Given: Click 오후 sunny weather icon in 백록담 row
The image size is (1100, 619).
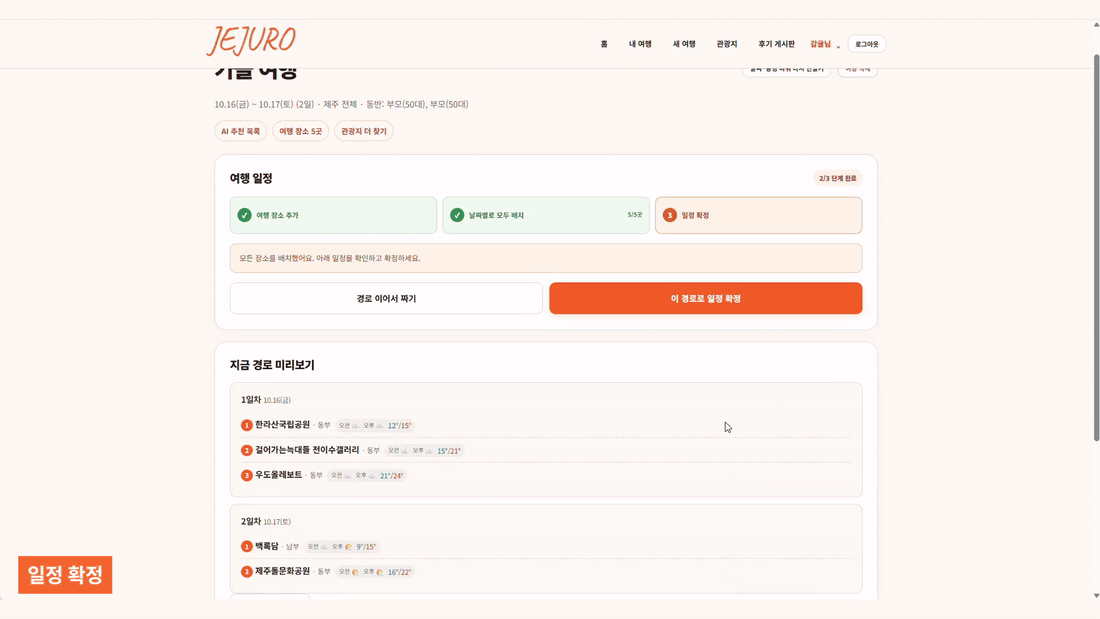Looking at the screenshot, I should pyautogui.click(x=348, y=547).
